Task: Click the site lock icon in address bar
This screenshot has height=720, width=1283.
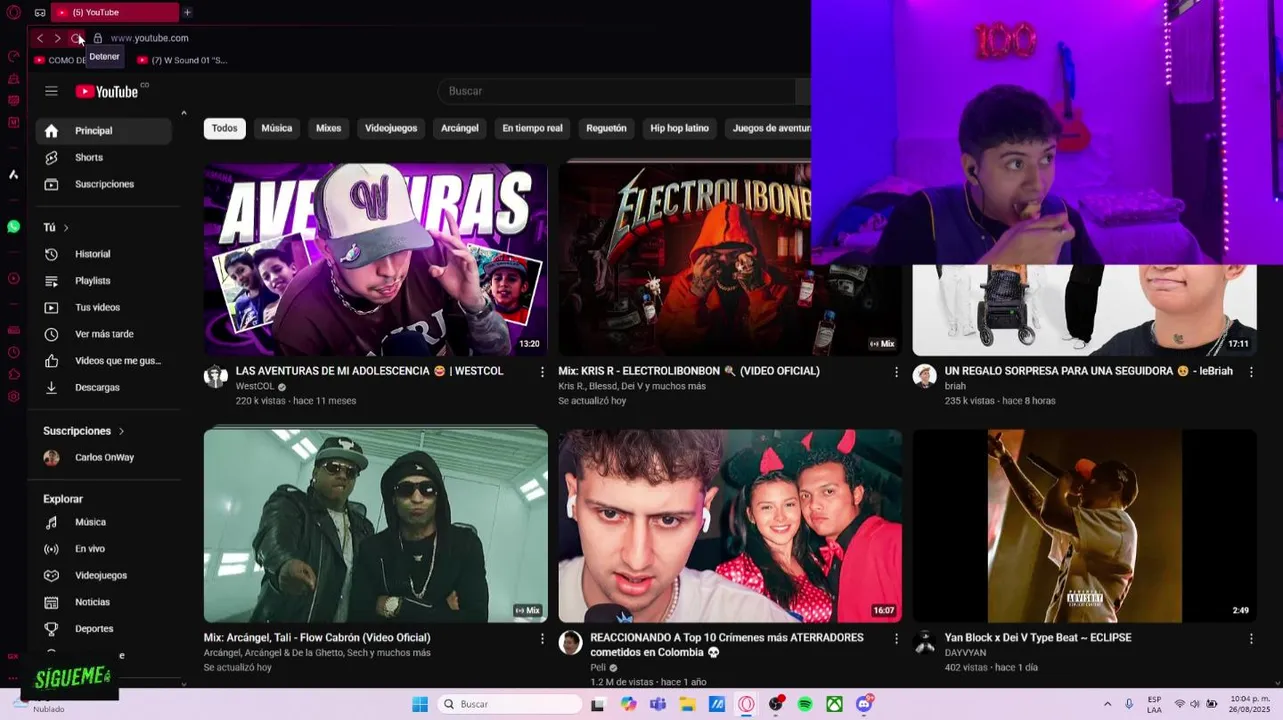Action: pyautogui.click(x=98, y=38)
